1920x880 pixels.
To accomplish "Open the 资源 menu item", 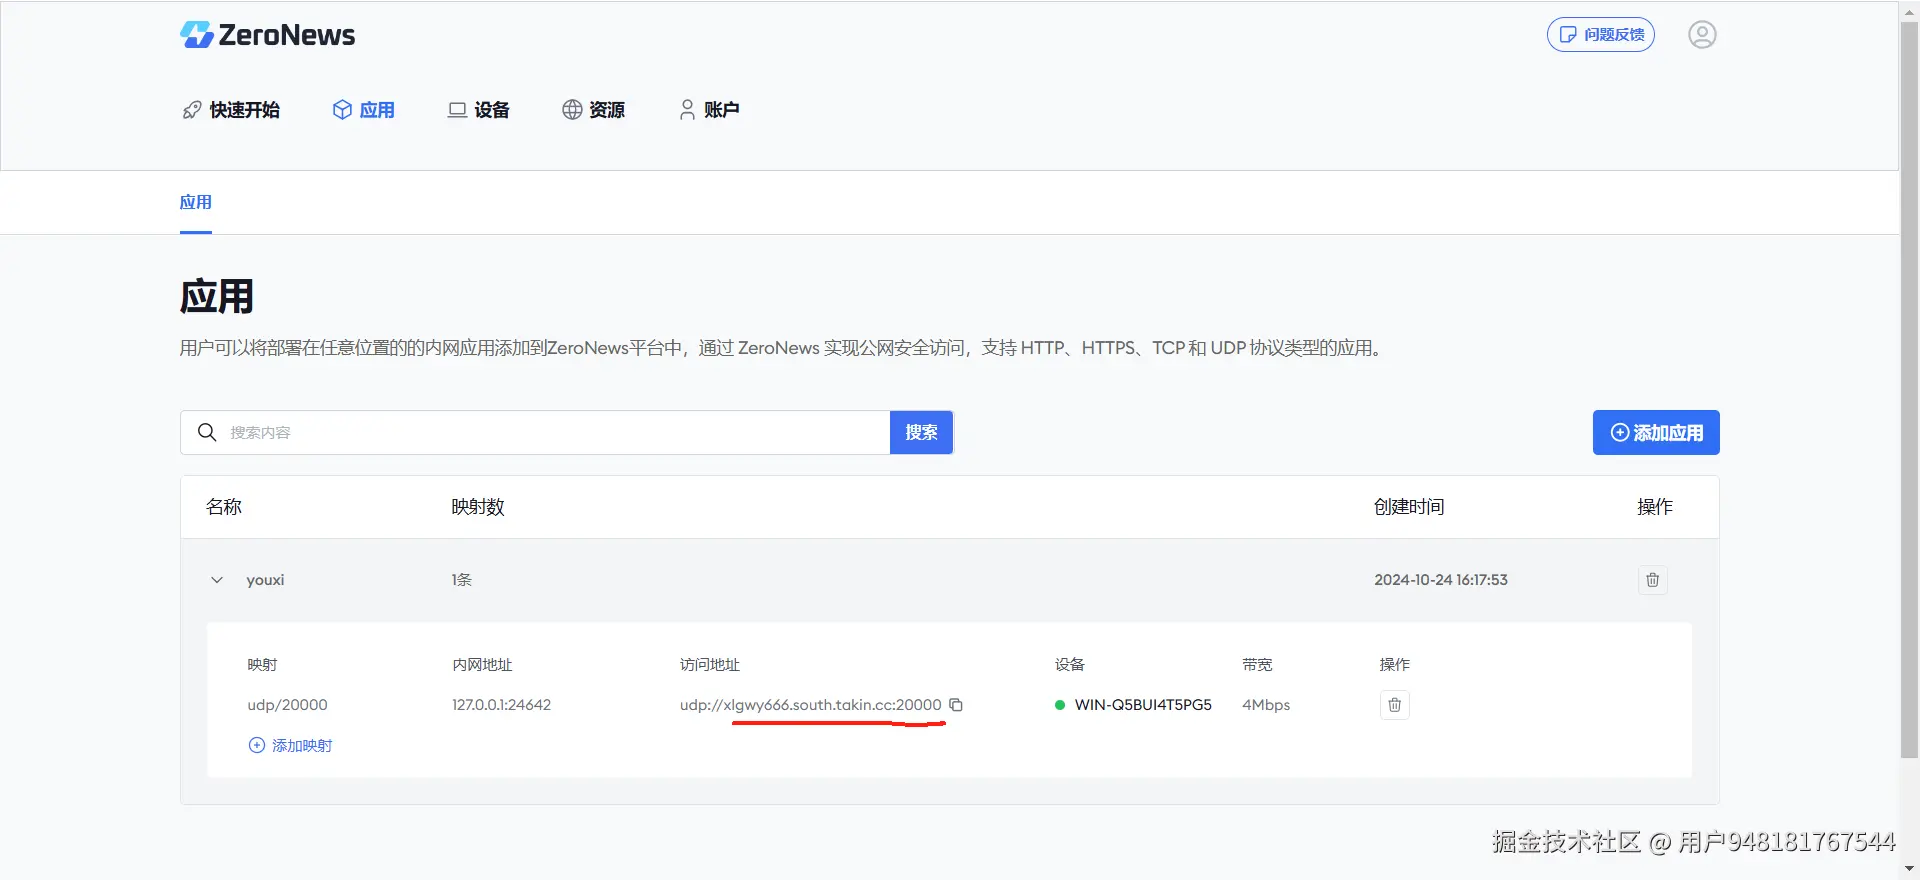I will click(594, 110).
